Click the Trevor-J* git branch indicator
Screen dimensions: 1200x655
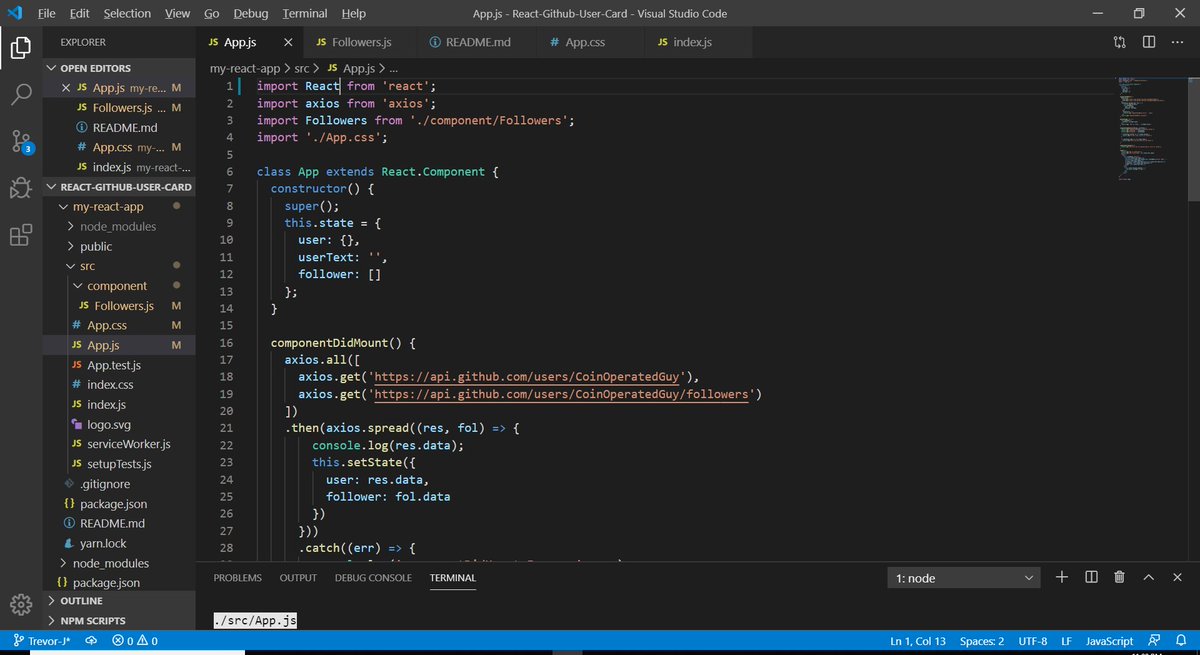42,641
